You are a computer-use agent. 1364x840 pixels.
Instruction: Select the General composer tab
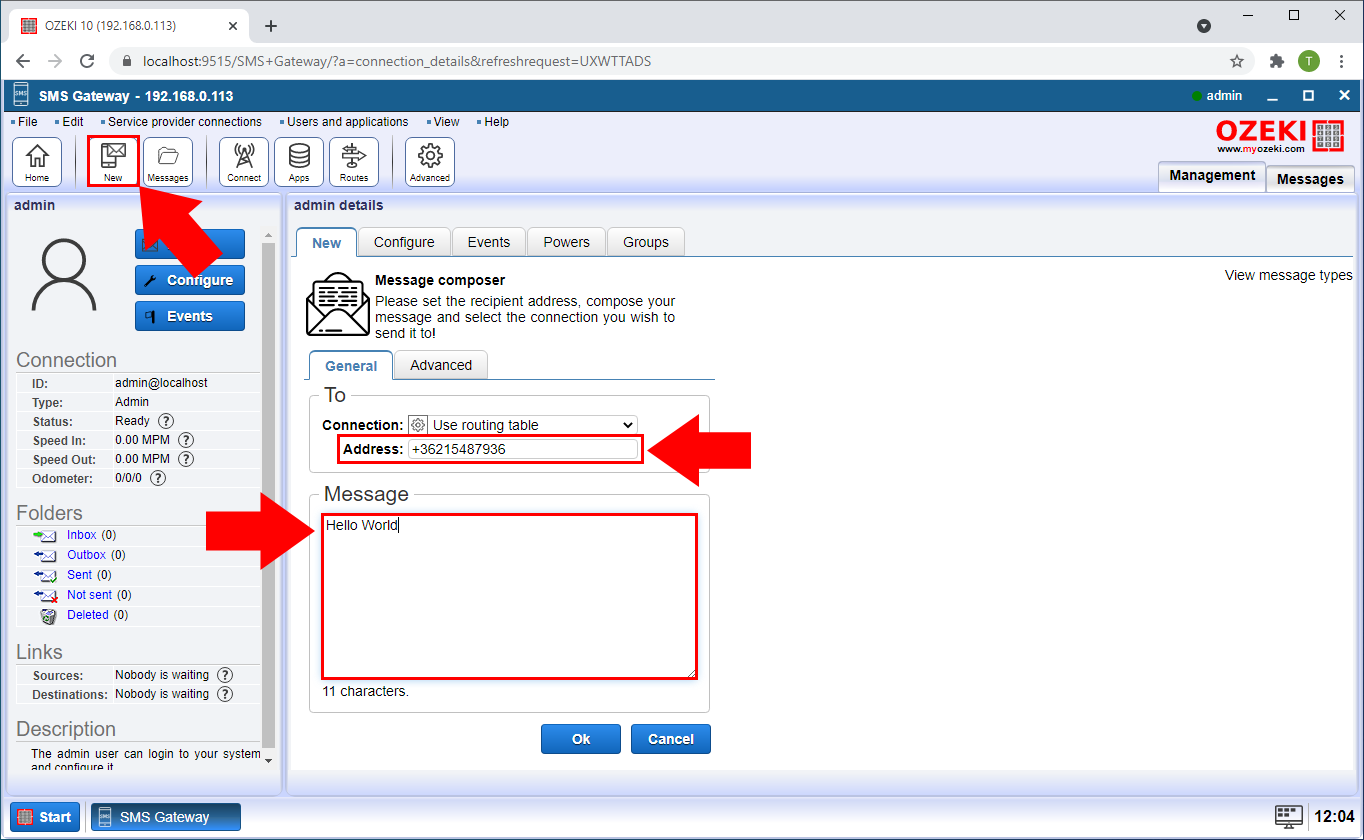pos(351,366)
